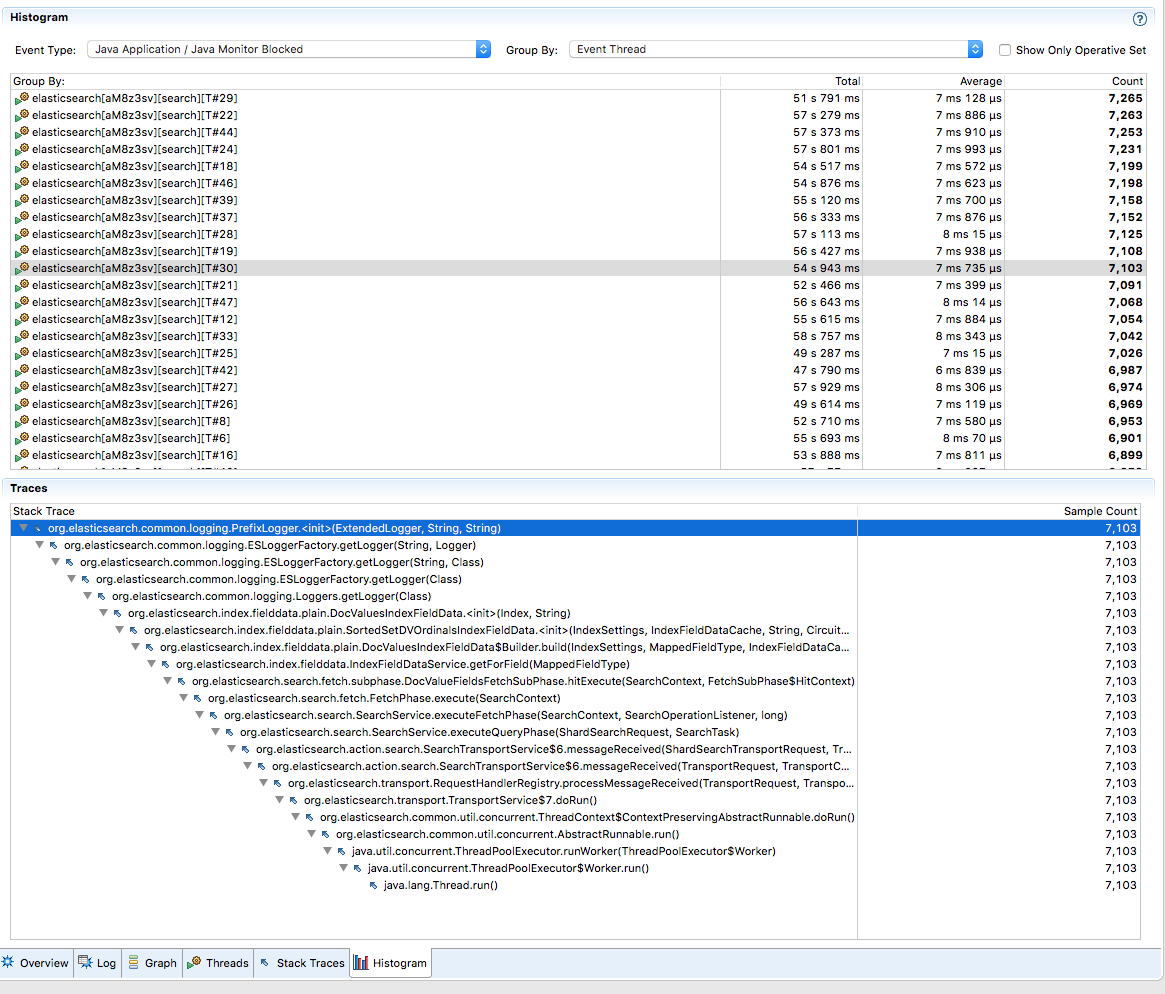The height and width of the screenshot is (994, 1165).
Task: Collapse DocValuesIndexFieldData.<init> node
Action: tap(103, 613)
